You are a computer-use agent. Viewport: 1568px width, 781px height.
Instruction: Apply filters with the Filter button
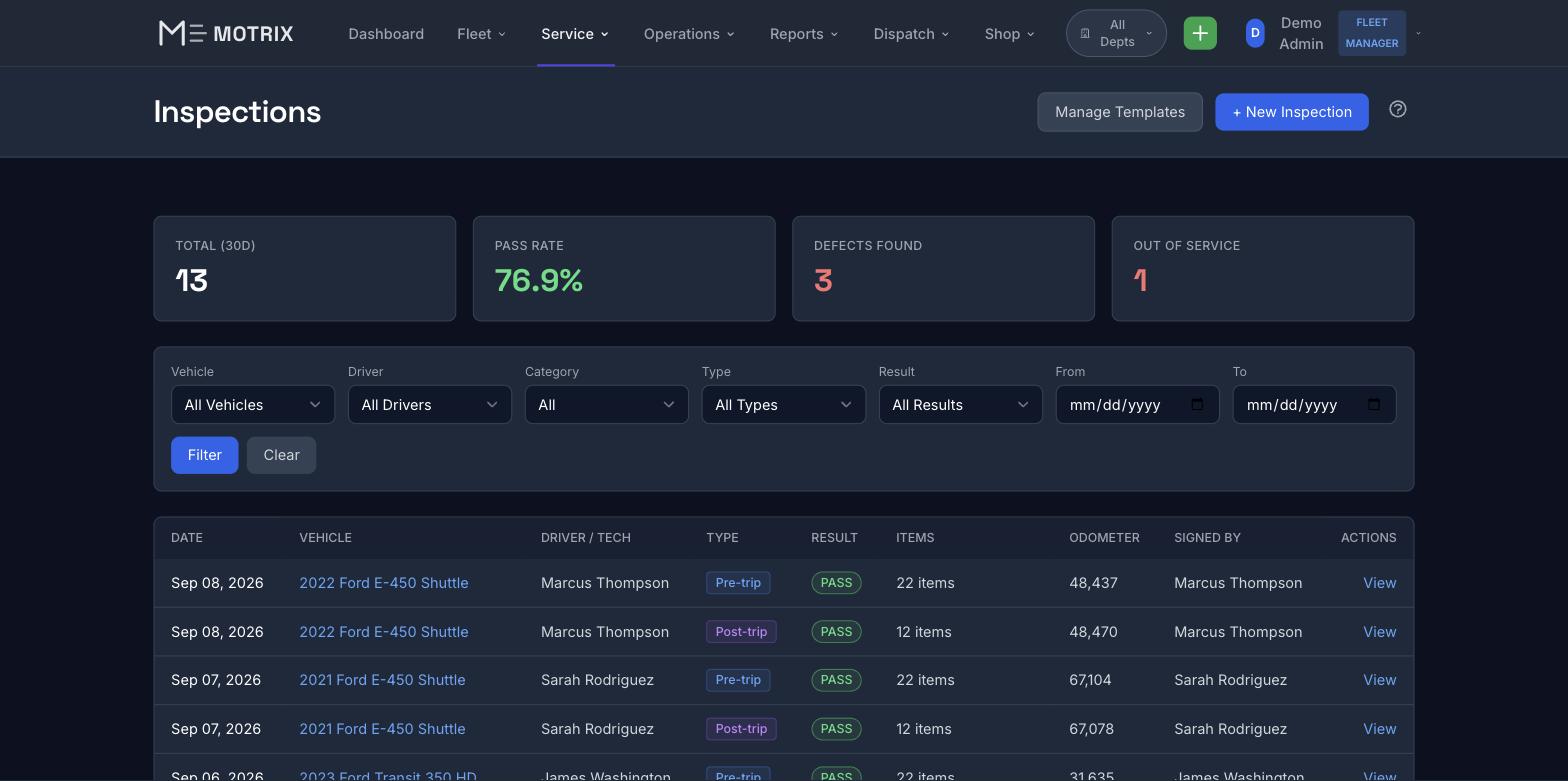click(x=204, y=455)
